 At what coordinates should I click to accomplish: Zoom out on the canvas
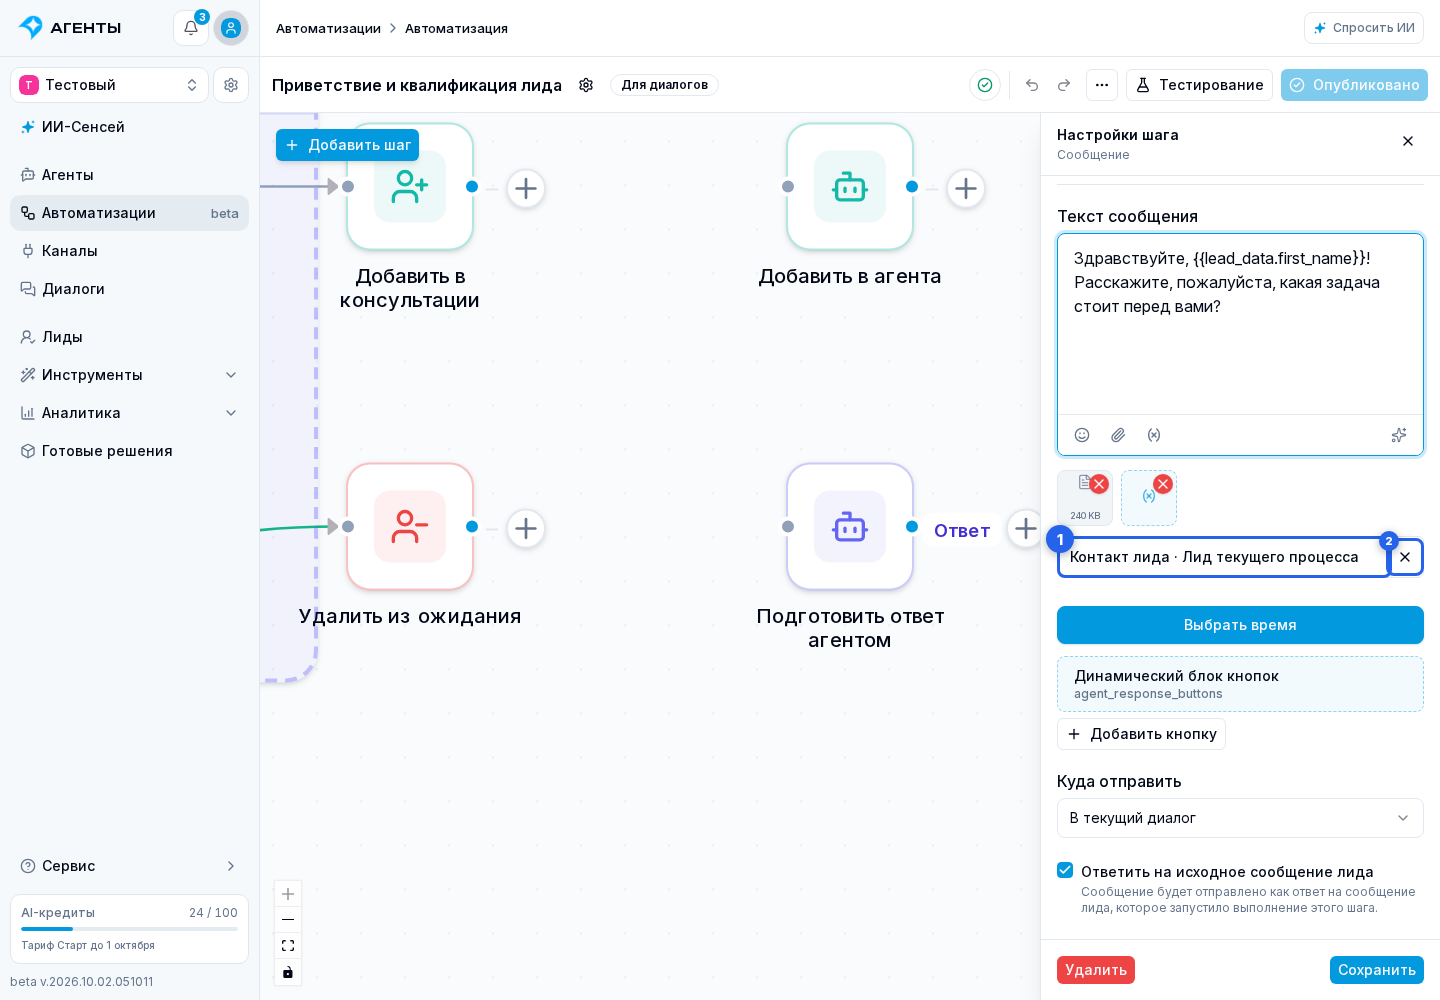tap(288, 920)
